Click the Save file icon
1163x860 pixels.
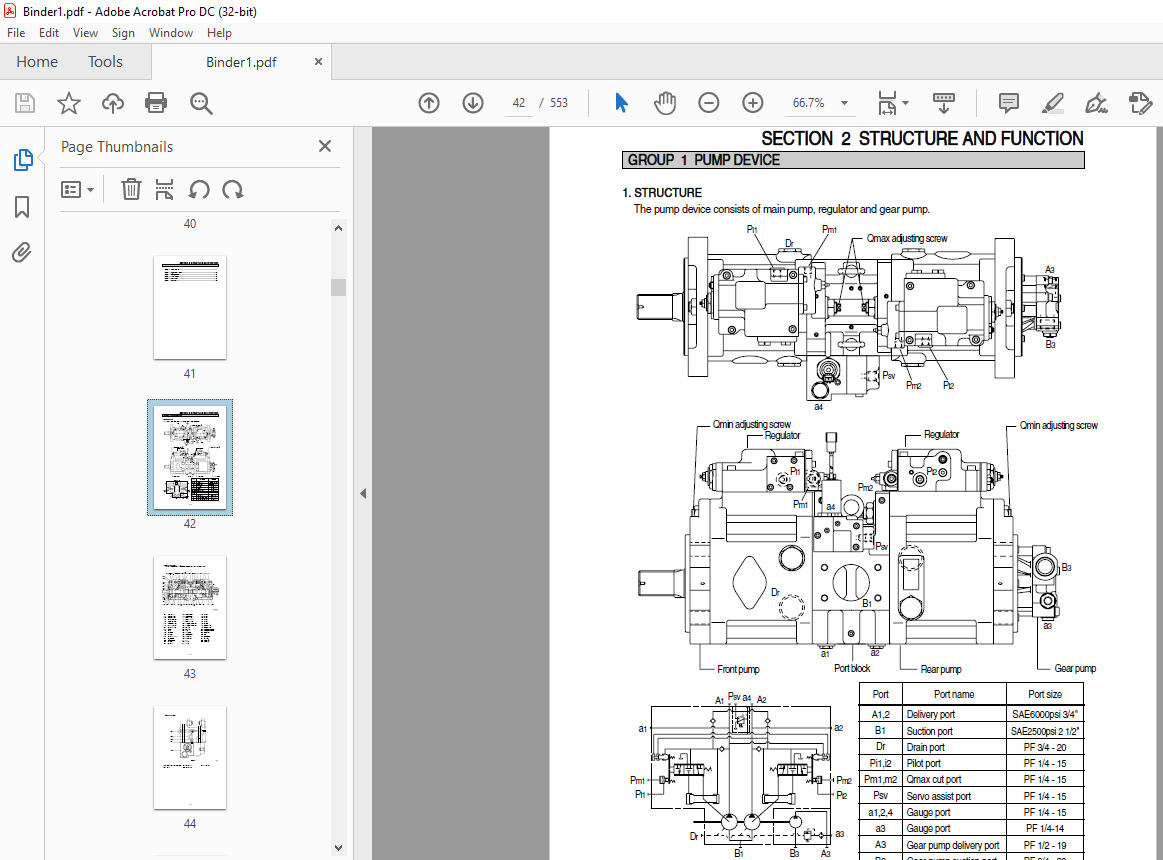25,103
